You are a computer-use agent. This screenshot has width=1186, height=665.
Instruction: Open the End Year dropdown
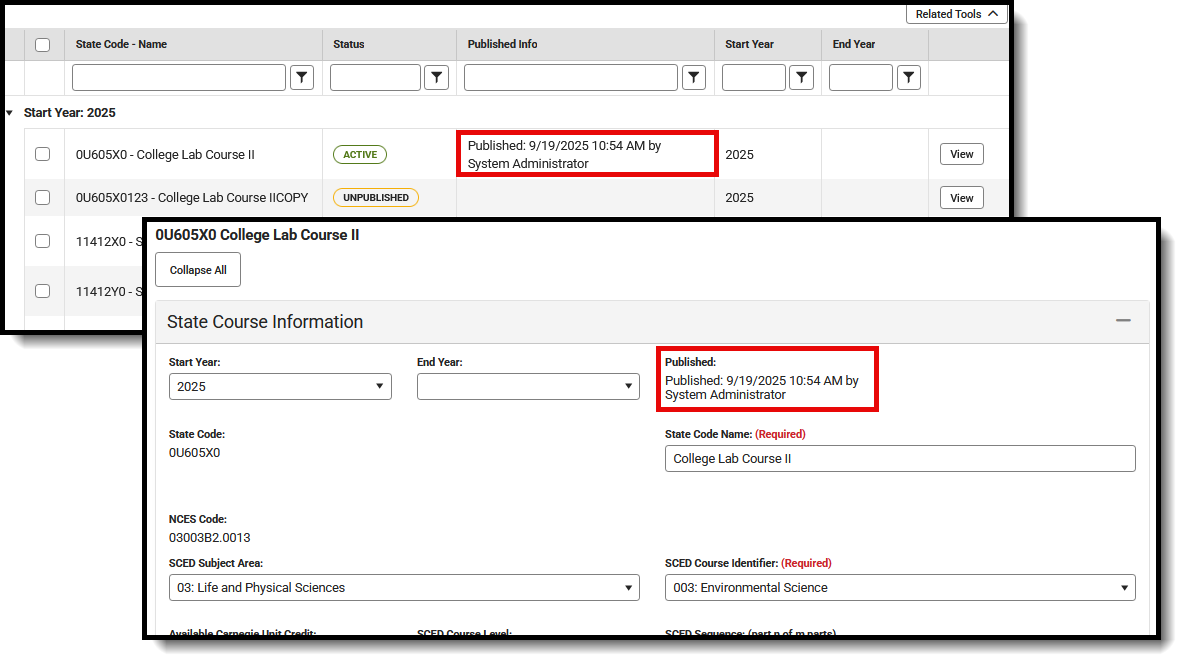click(x=528, y=386)
